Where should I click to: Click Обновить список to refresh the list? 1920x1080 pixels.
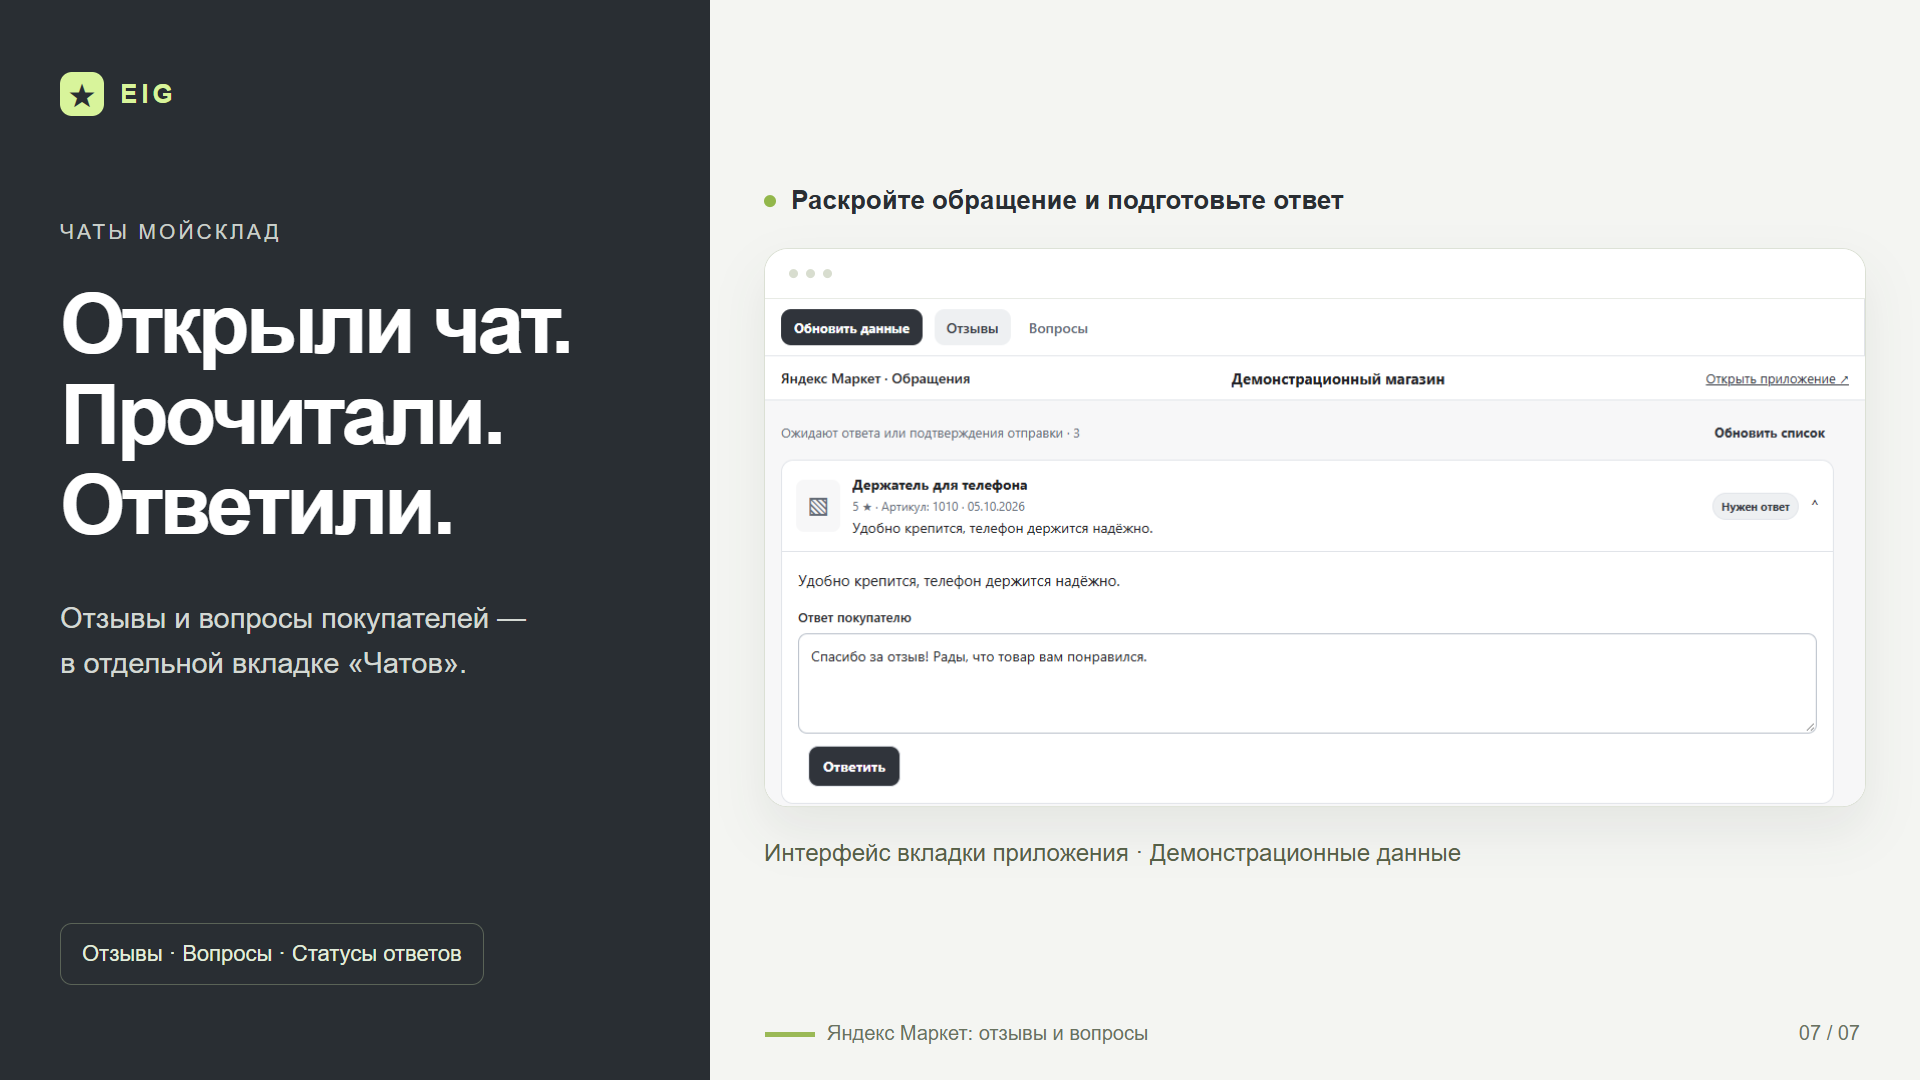pos(1769,433)
